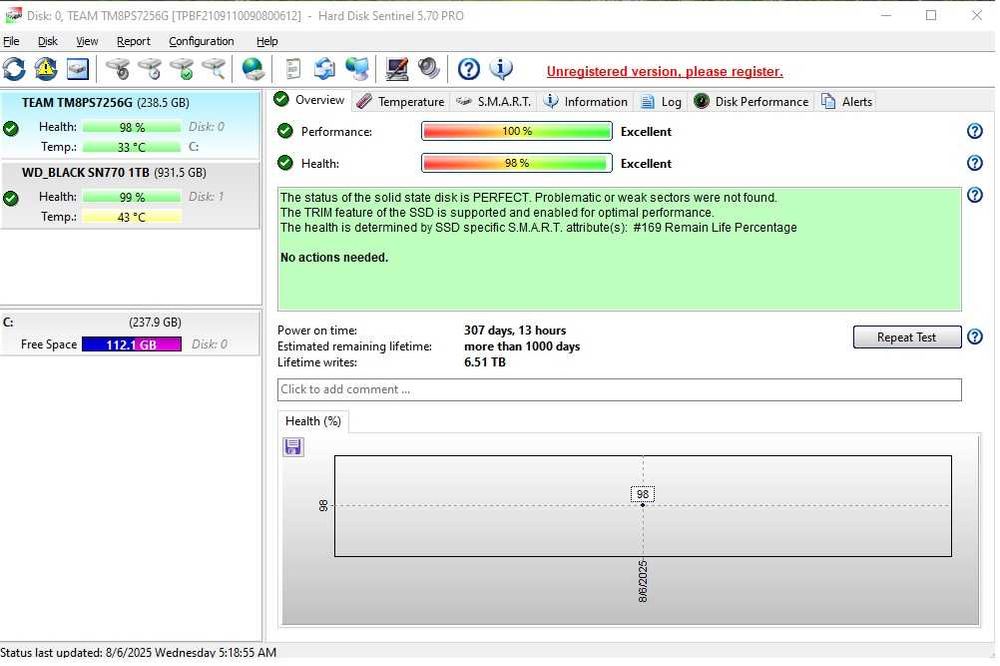
Task: Click the Unregistered version, please register link
Action: [x=665, y=71]
